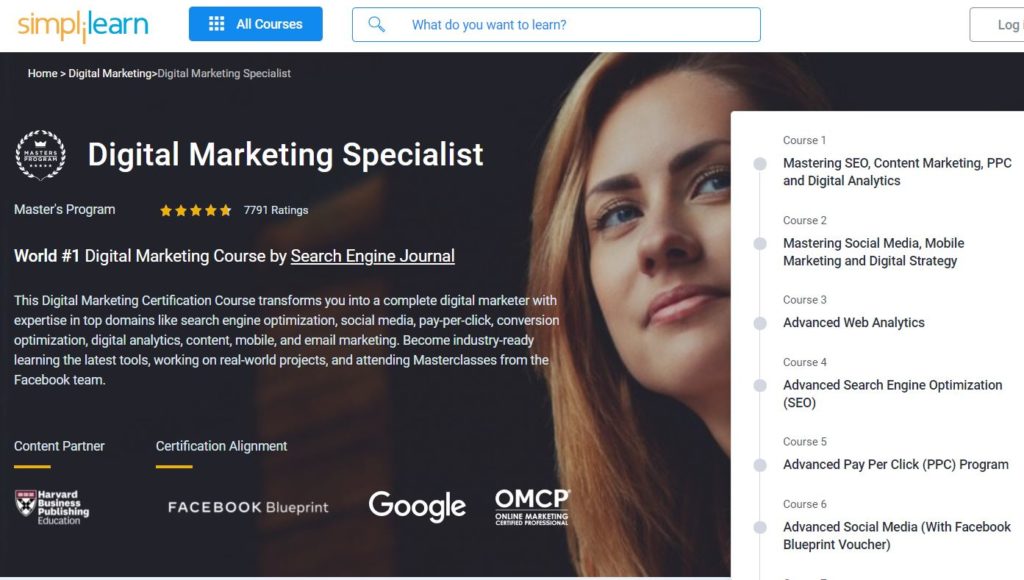
Task: Click the Course 6 timeline dot
Action: (760, 527)
